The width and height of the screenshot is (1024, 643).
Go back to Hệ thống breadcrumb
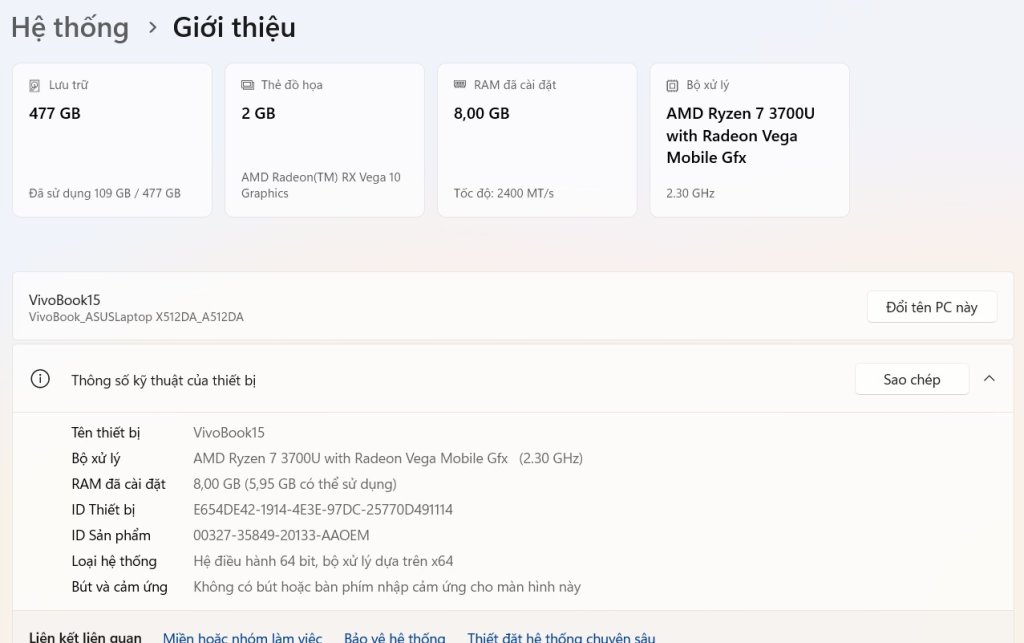point(70,27)
